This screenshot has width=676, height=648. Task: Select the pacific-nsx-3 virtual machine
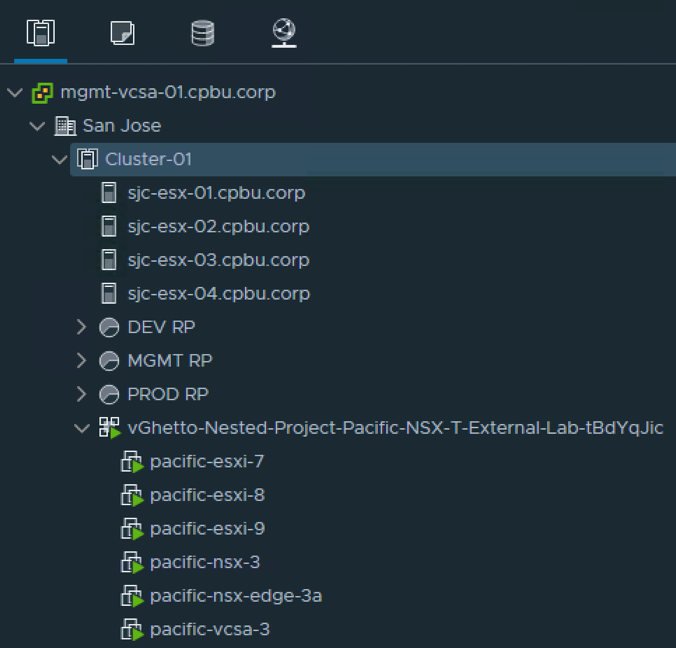[x=205, y=563]
